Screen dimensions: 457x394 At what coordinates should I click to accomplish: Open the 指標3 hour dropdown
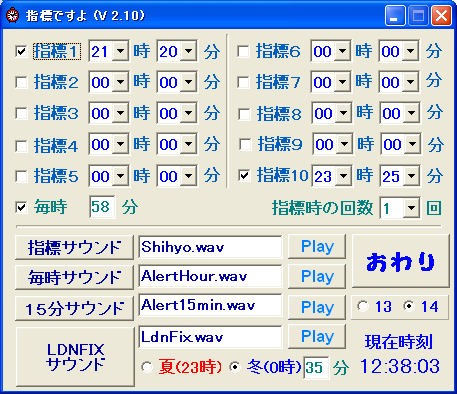[x=120, y=114]
